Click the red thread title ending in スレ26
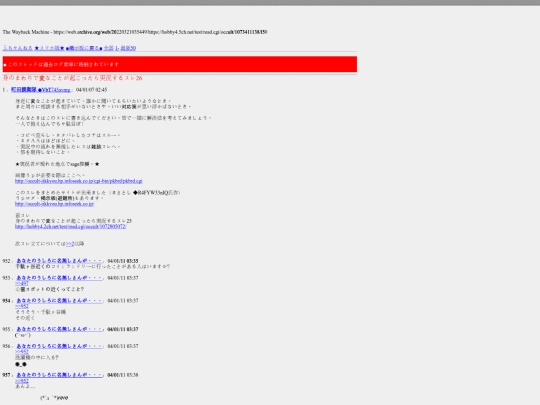 (x=72, y=78)
